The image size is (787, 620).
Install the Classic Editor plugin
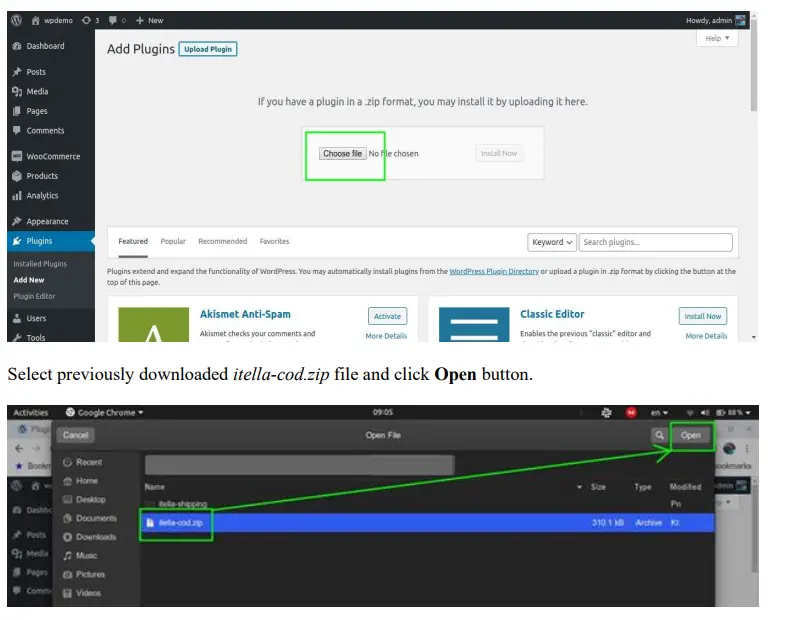[x=703, y=316]
